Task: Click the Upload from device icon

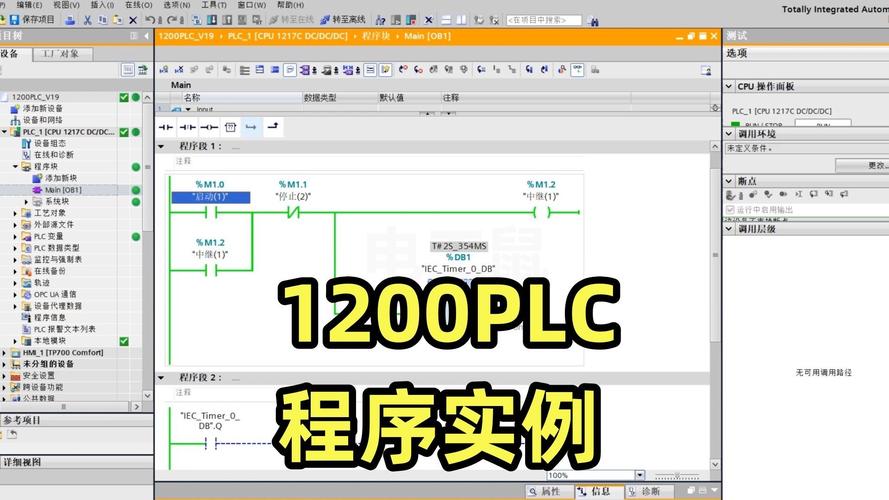Action: 227,20
